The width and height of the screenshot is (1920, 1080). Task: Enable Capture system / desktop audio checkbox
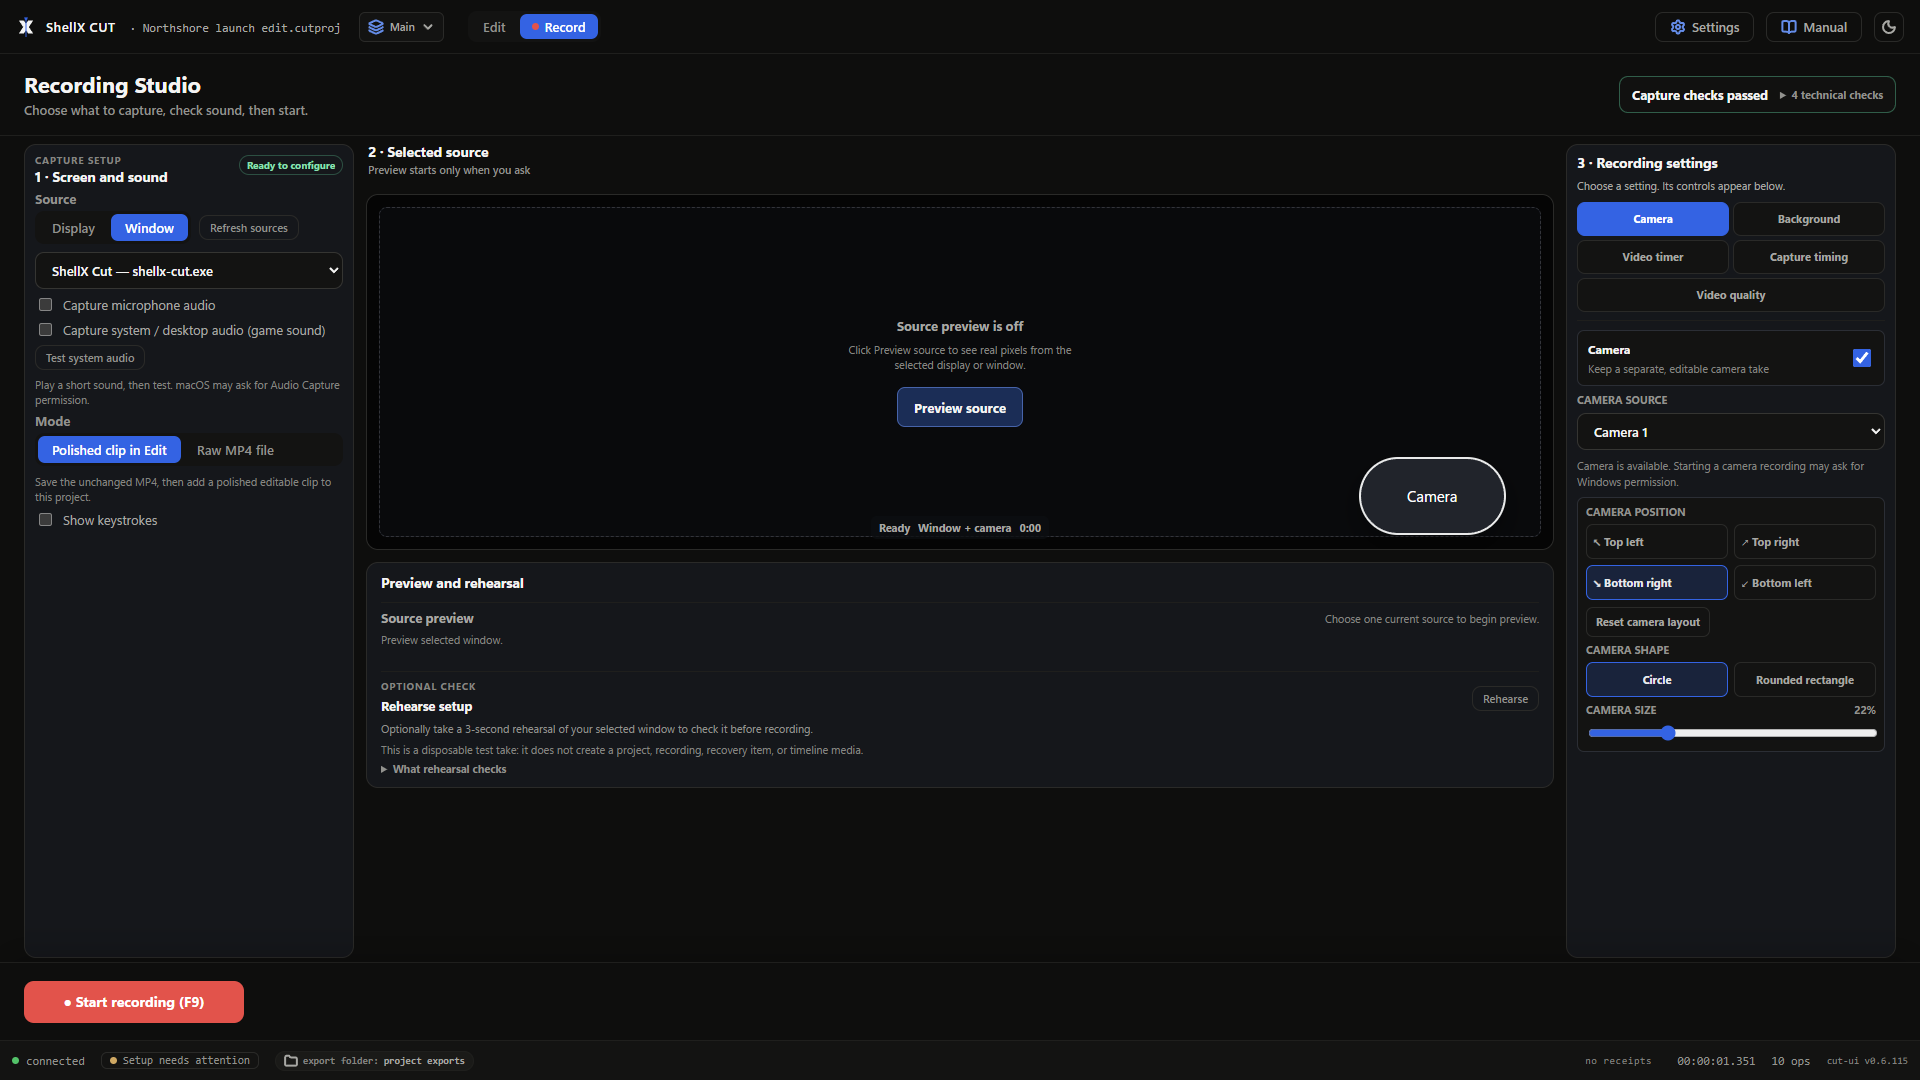[45, 330]
